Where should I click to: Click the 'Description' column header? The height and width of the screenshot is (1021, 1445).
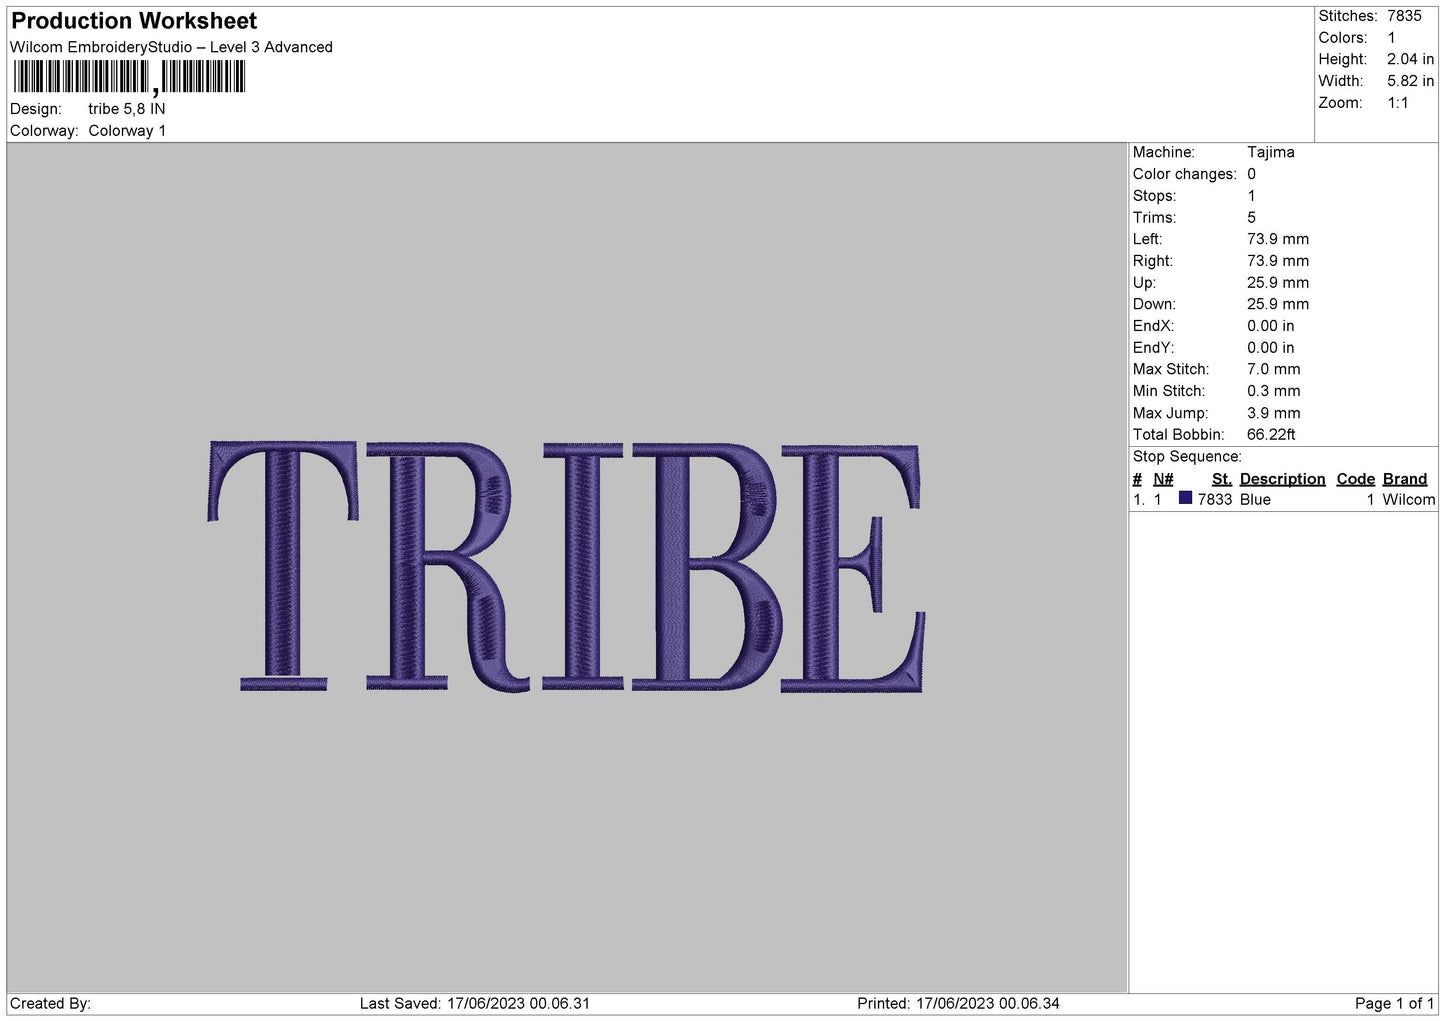[x=1282, y=479]
